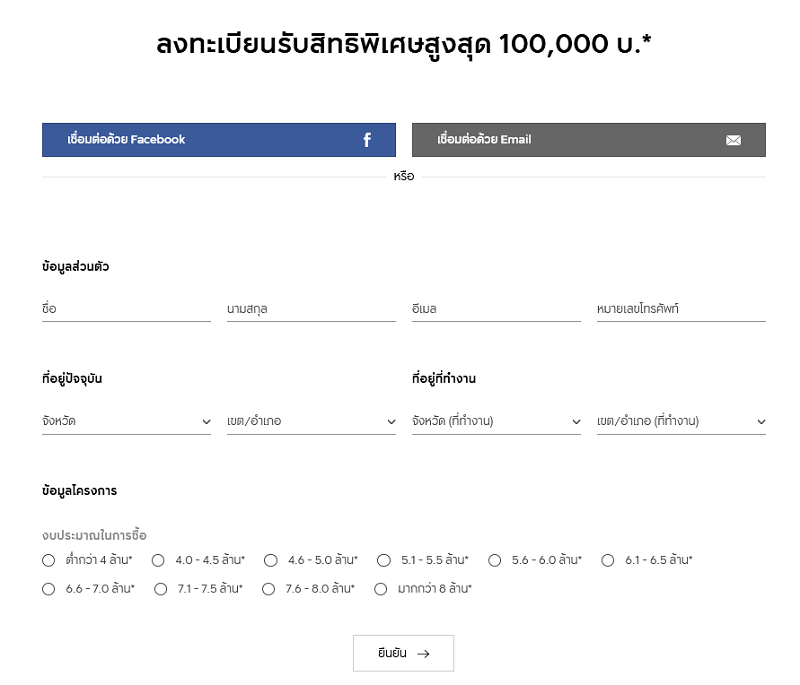The image size is (800, 685).
Task: Expand the เขต/อำเภอ dropdown
Action: 311,421
